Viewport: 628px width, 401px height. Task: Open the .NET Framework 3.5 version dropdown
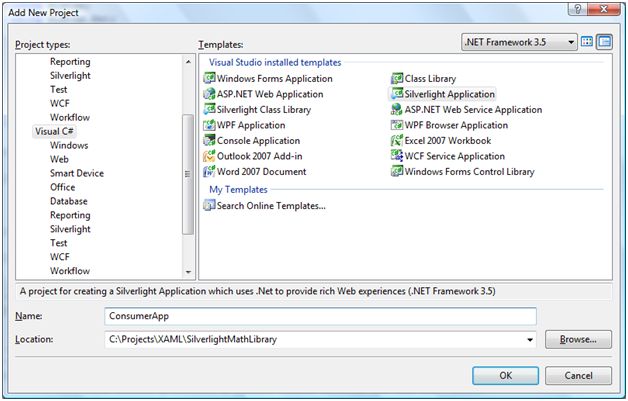(x=570, y=42)
